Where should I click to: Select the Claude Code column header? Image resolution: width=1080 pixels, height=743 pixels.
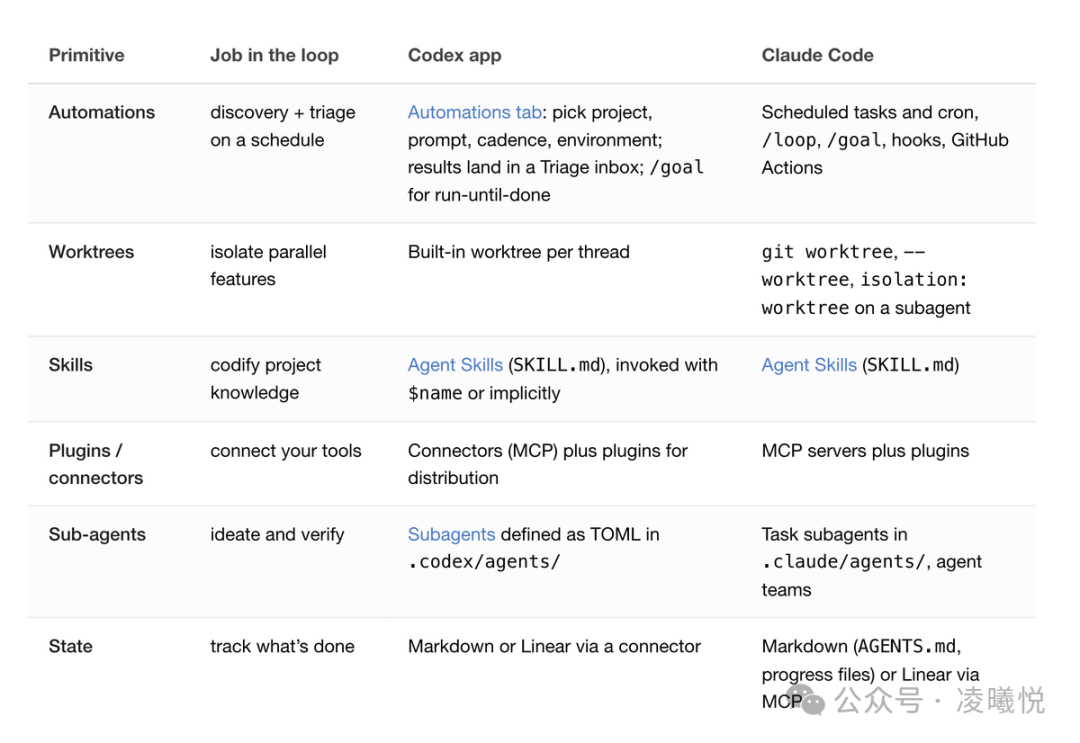818,55
